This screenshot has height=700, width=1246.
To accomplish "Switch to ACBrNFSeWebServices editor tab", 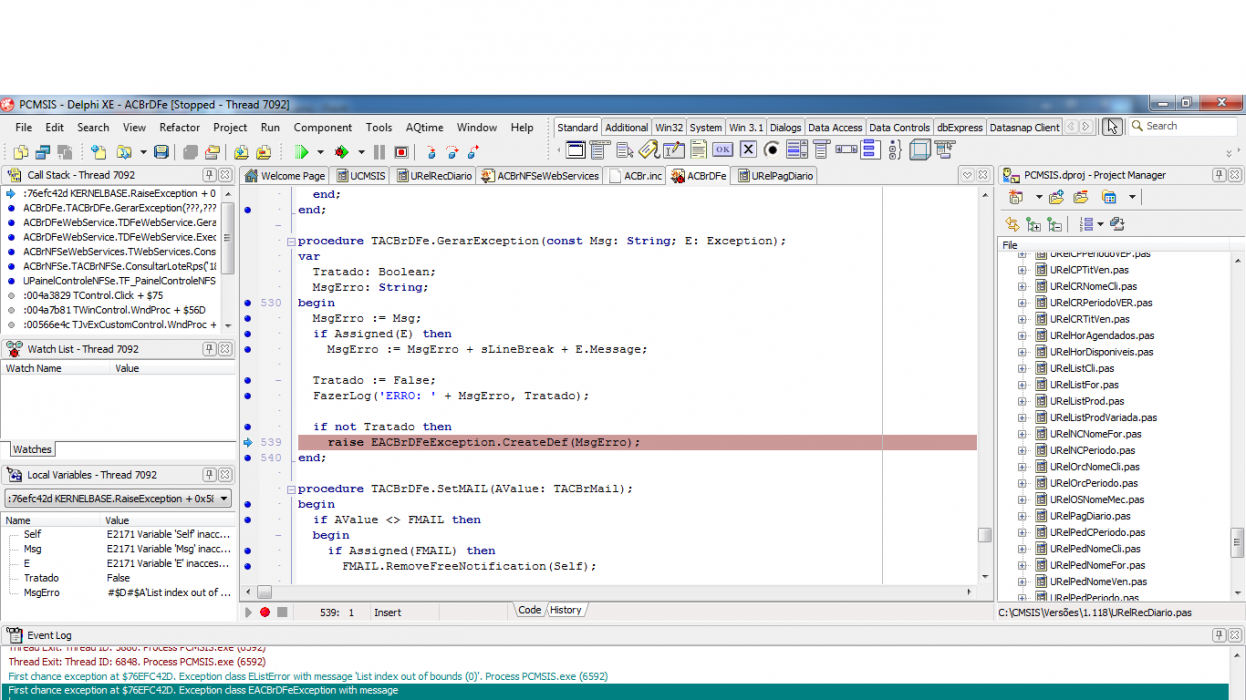I will tap(540, 175).
